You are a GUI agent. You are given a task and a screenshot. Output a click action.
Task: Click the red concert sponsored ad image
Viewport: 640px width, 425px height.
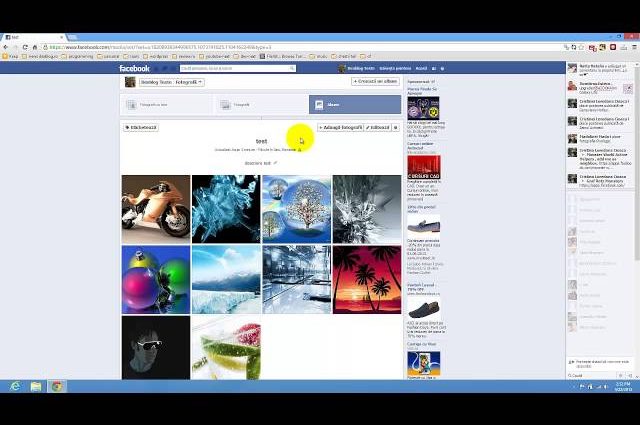click(x=424, y=167)
